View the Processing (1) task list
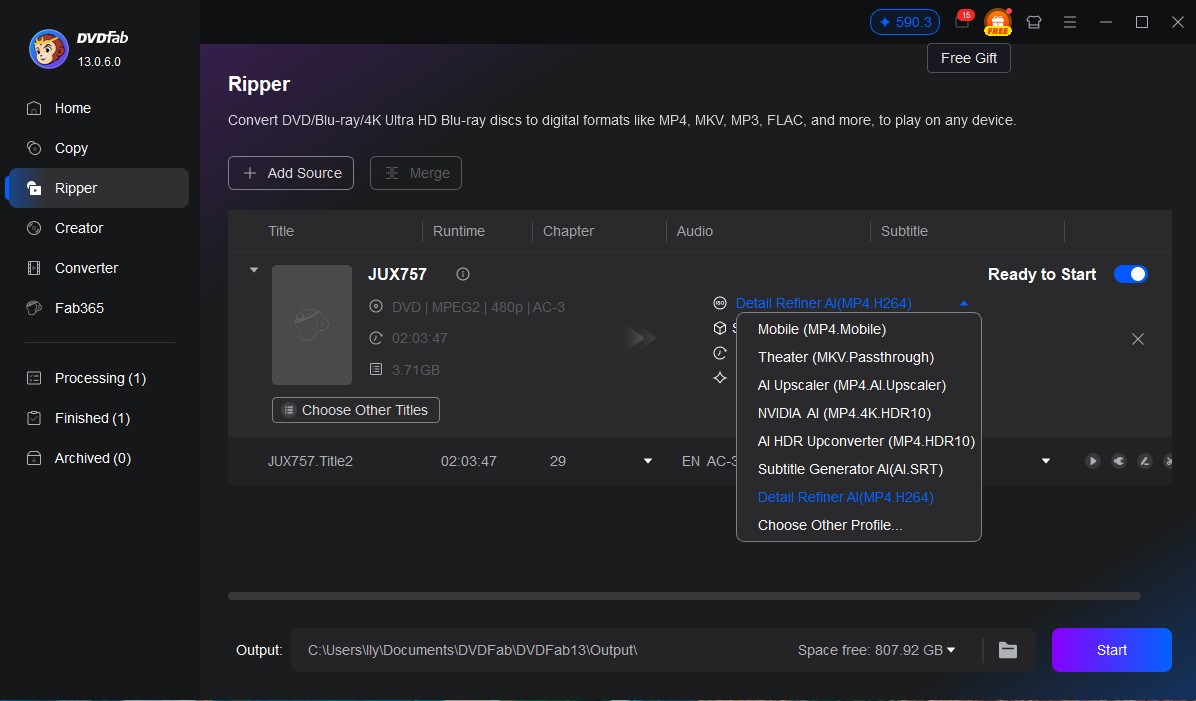1196x701 pixels. tap(98, 378)
